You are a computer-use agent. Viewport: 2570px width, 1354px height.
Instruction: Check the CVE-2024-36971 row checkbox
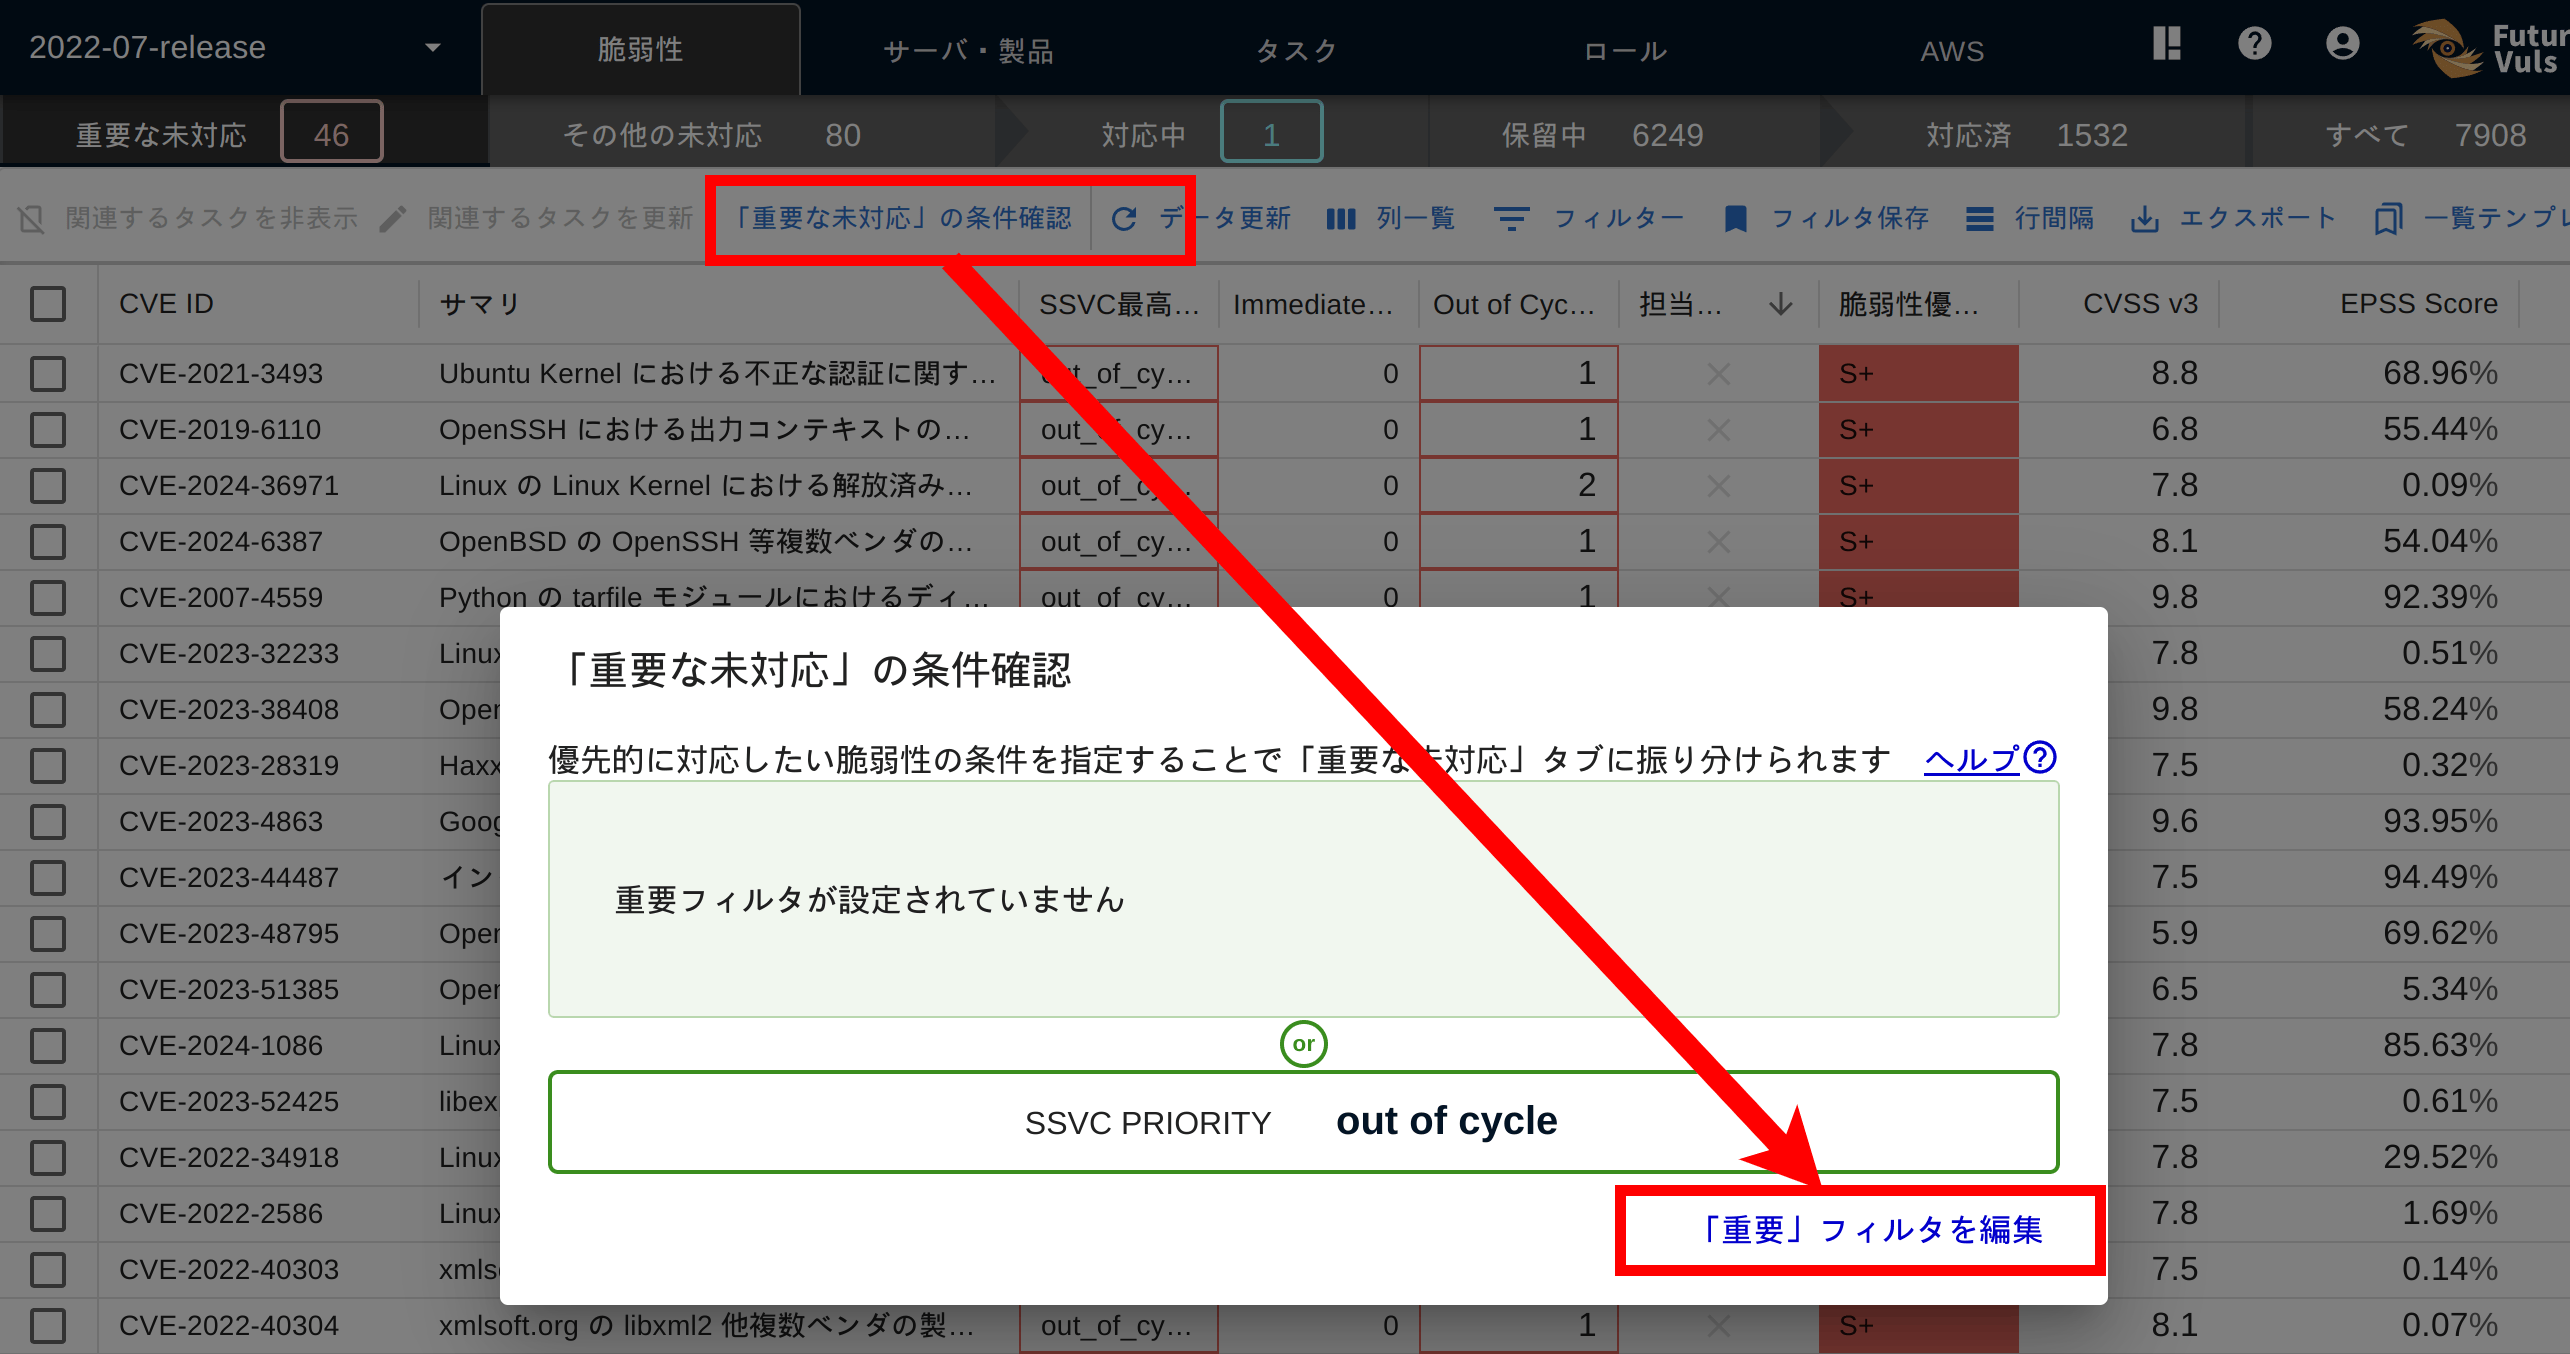tap(47, 486)
